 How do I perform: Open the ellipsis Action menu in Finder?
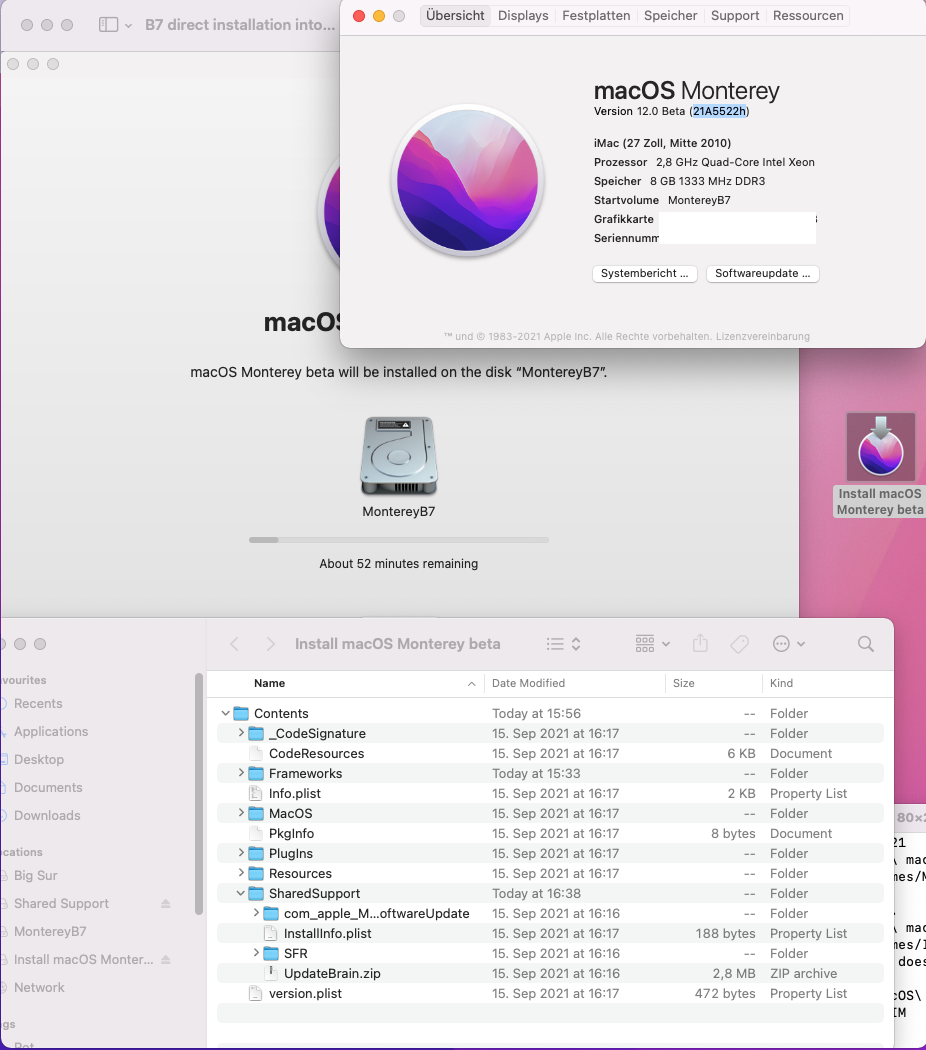click(788, 644)
